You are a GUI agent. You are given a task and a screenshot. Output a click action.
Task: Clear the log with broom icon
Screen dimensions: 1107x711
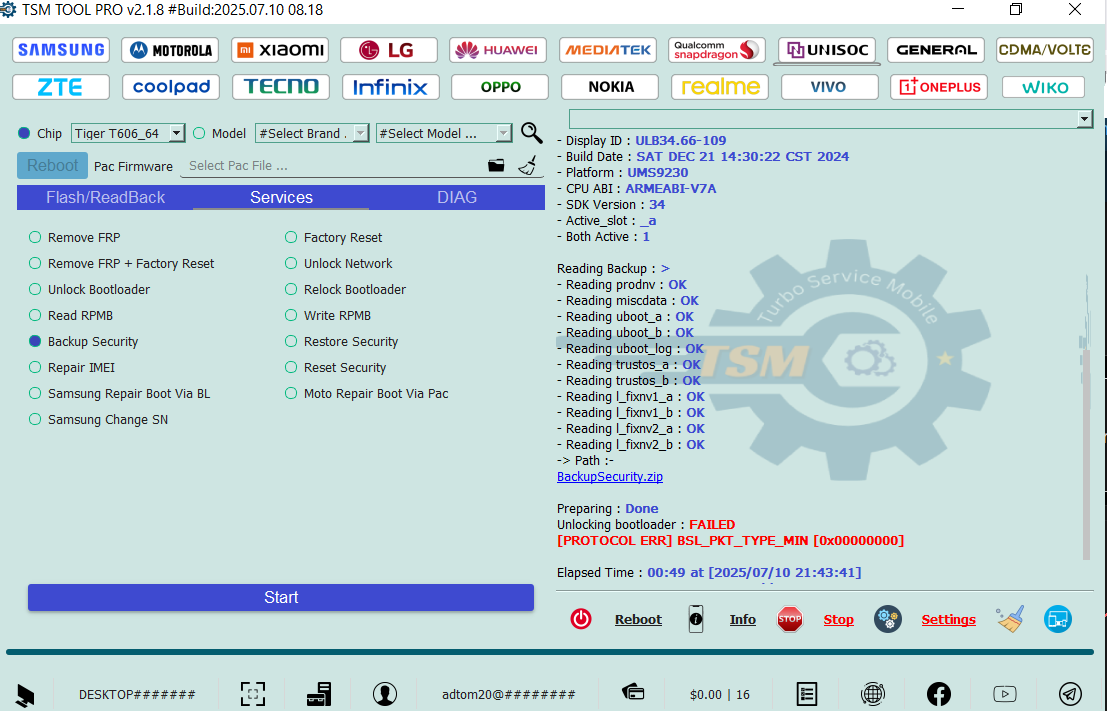point(1010,619)
